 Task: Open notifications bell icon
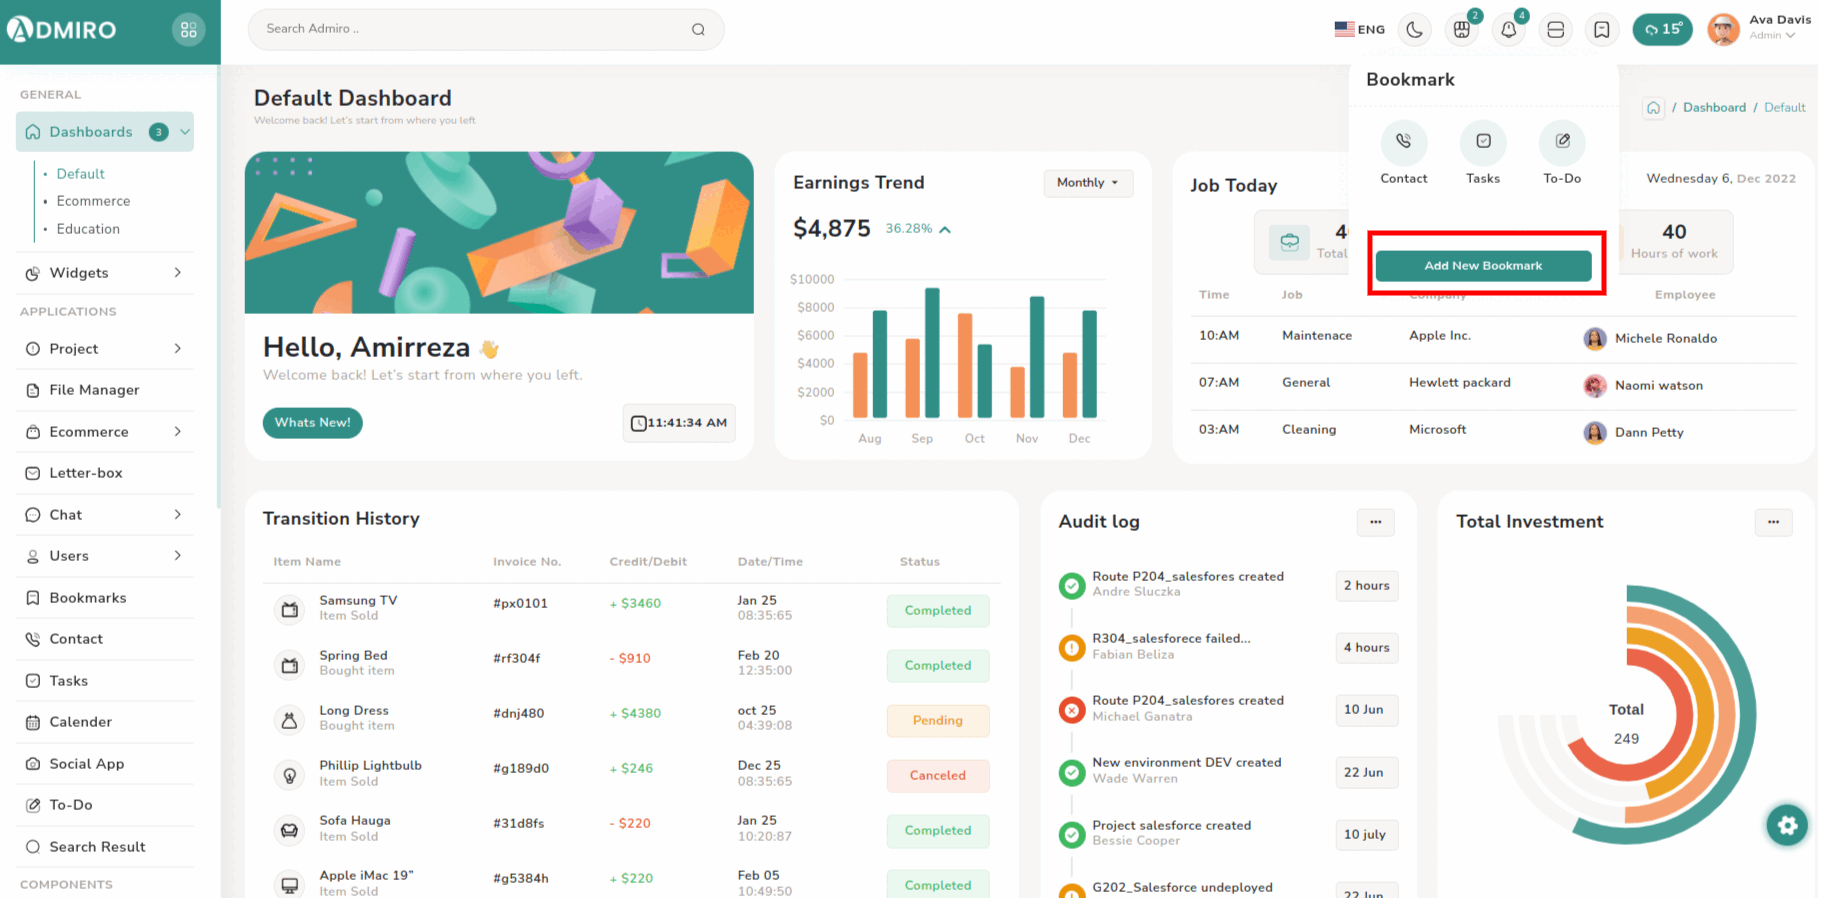point(1508,30)
